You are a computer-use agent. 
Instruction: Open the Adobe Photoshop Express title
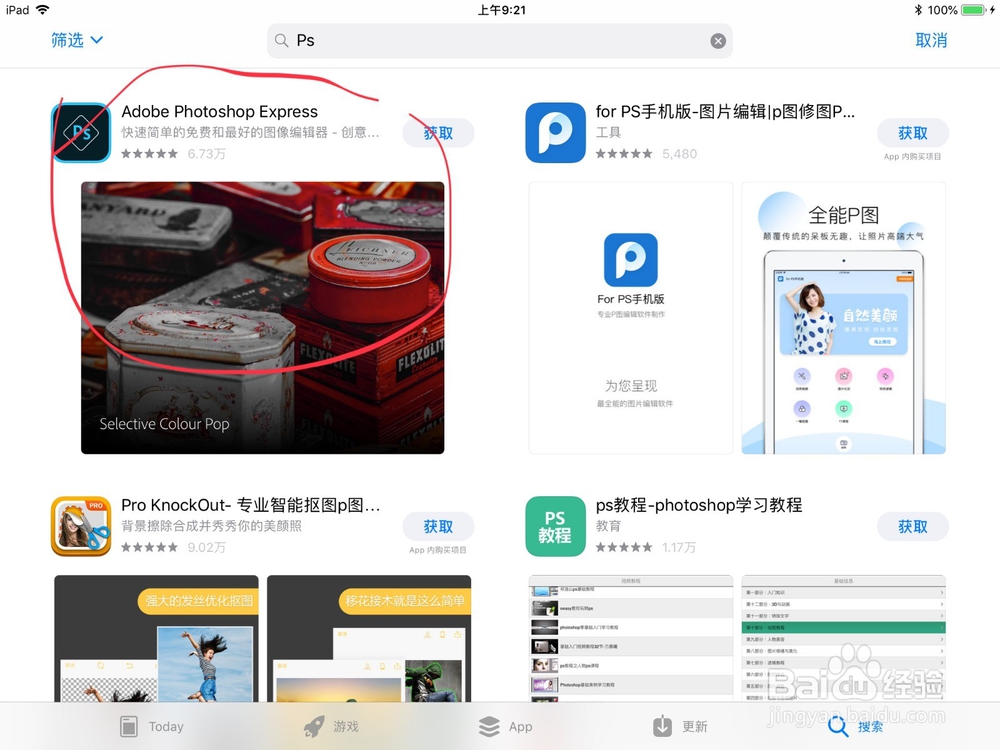[219, 112]
